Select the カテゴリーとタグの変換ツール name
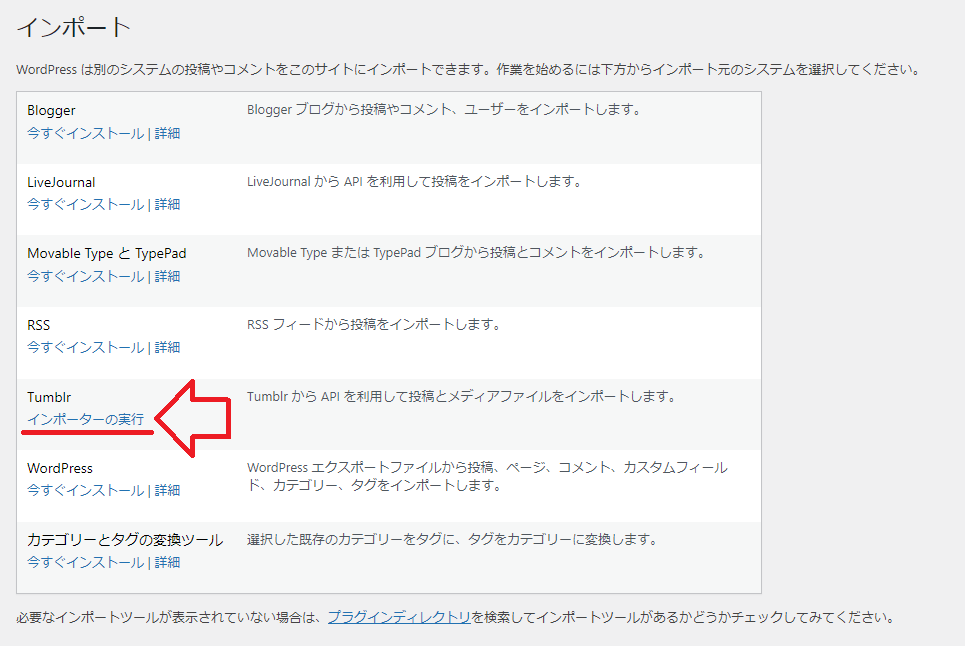 point(125,540)
